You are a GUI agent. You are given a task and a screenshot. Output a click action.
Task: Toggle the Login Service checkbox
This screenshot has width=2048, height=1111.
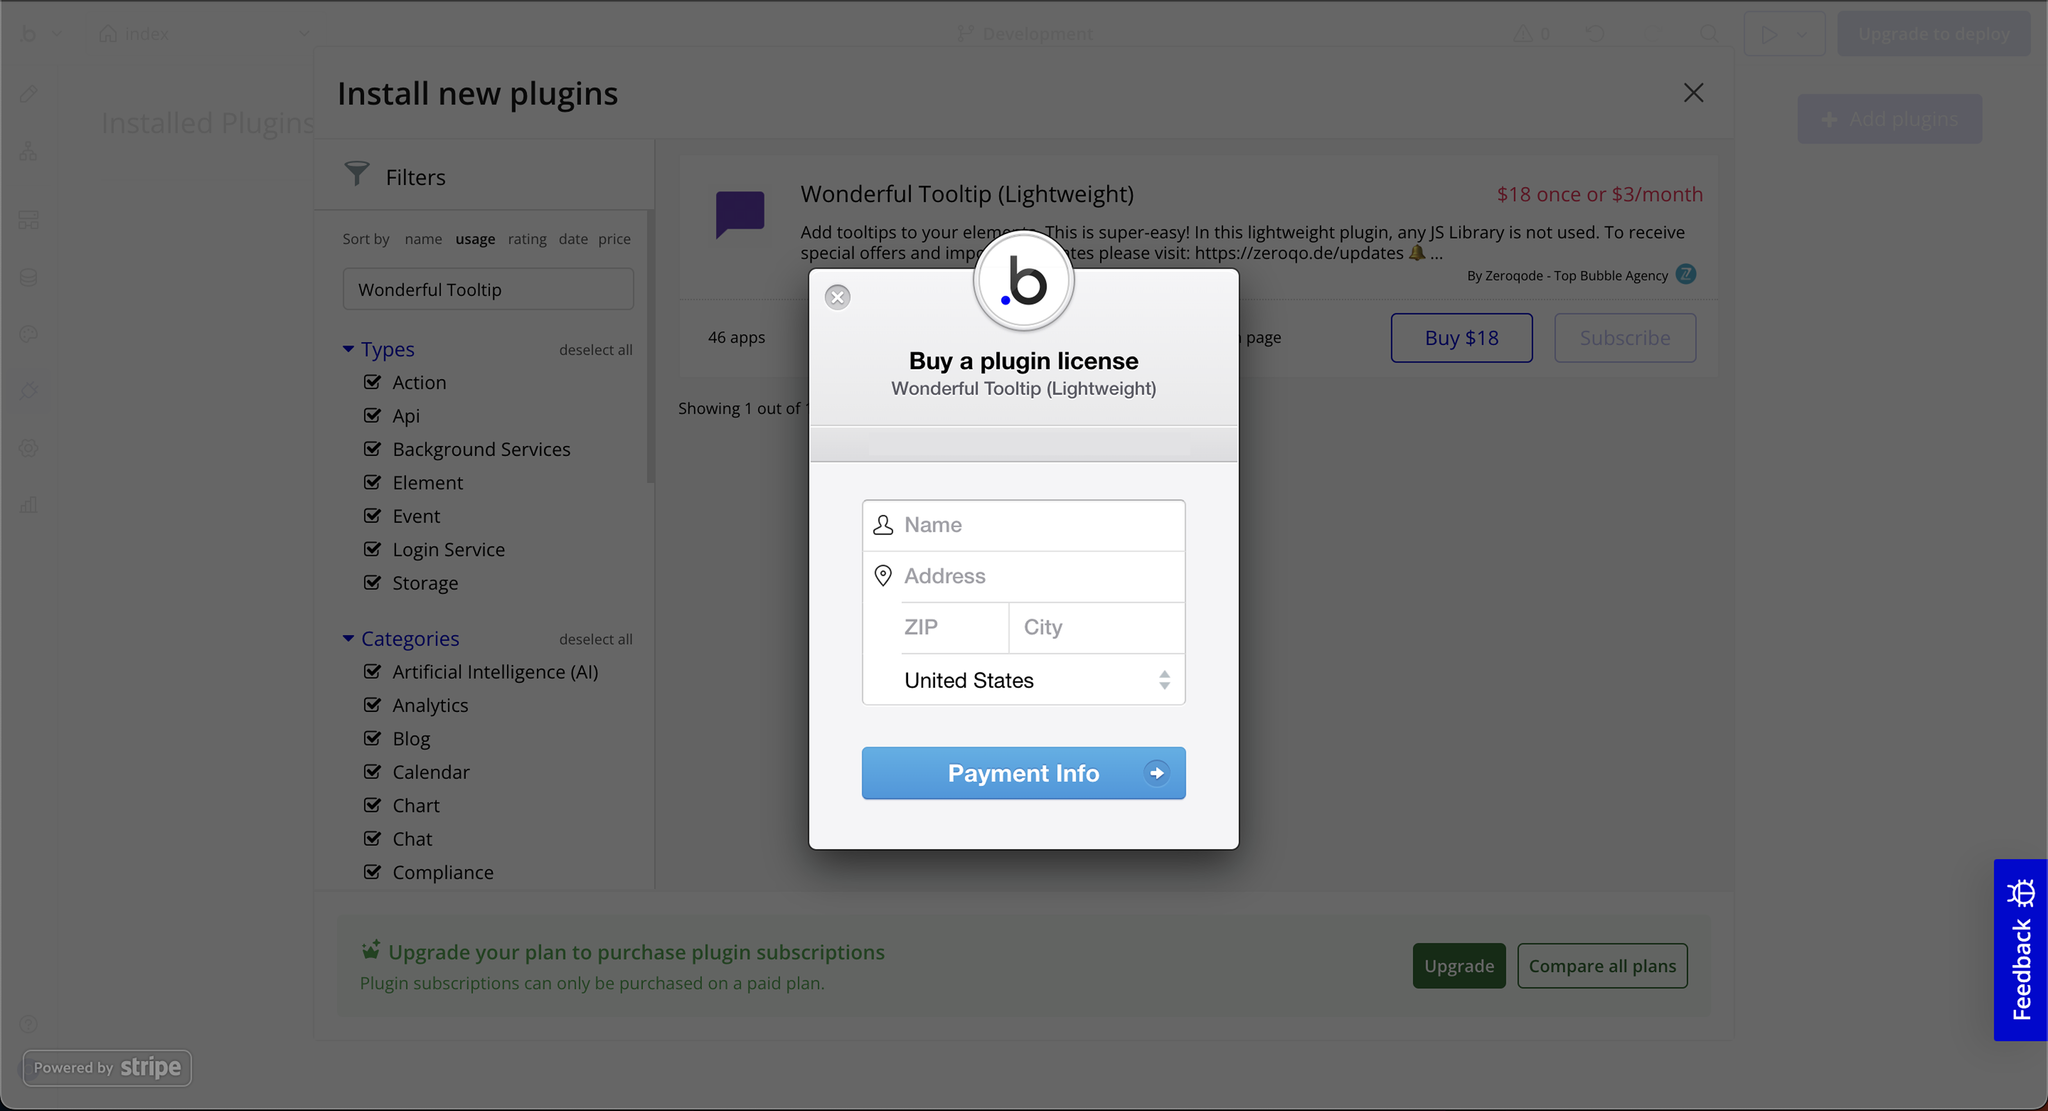click(373, 549)
